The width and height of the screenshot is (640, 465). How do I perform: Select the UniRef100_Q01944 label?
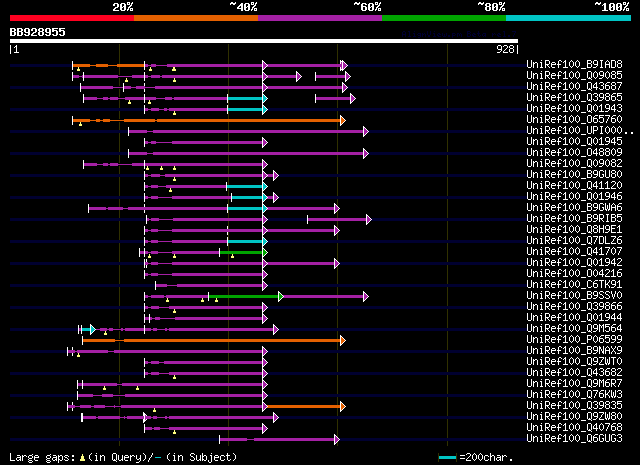tap(574, 318)
